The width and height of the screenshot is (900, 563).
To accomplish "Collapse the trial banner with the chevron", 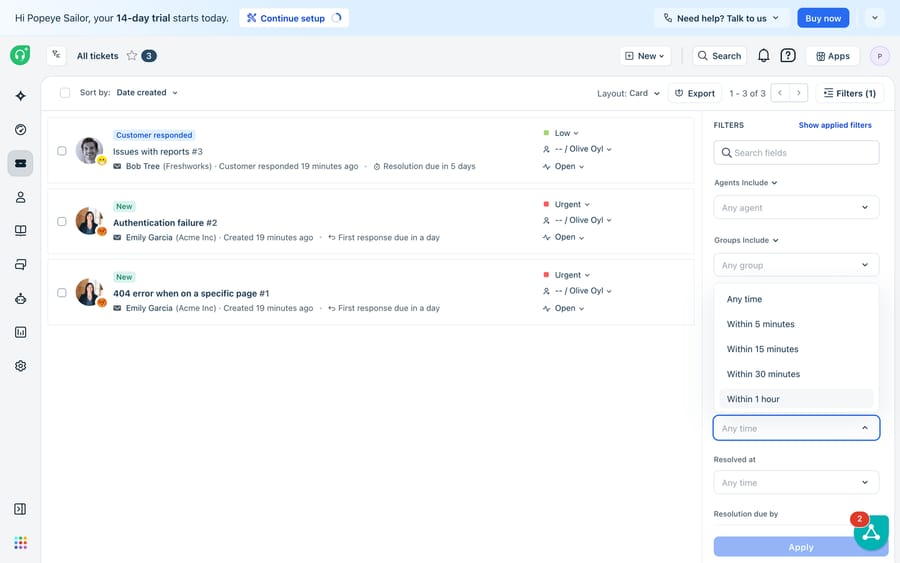I will [x=875, y=18].
